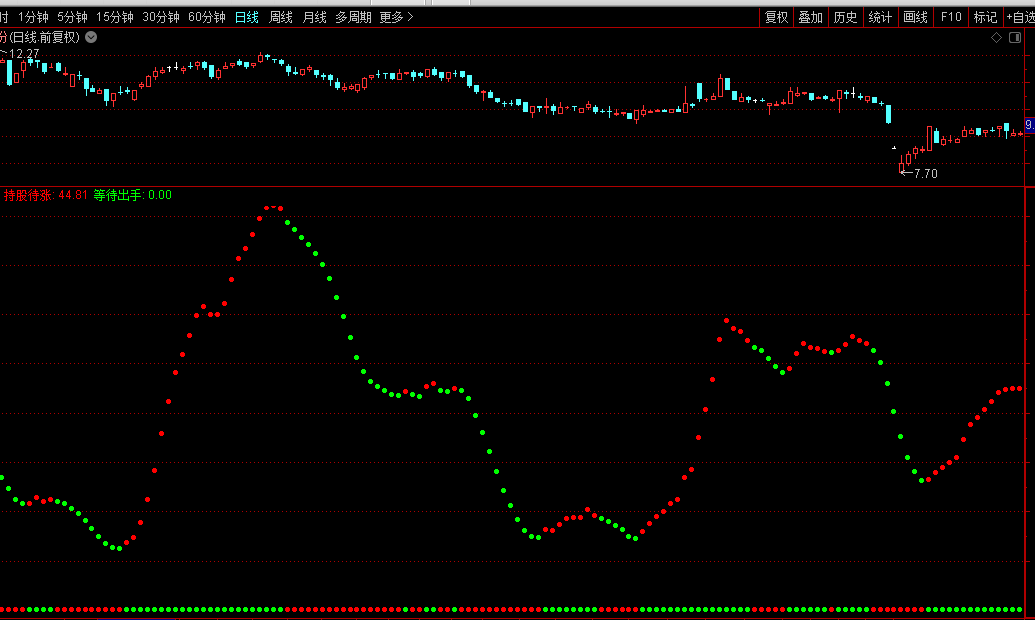The image size is (1035, 620).
Task: Select the 5分钟 period tab
Action: click(72, 17)
